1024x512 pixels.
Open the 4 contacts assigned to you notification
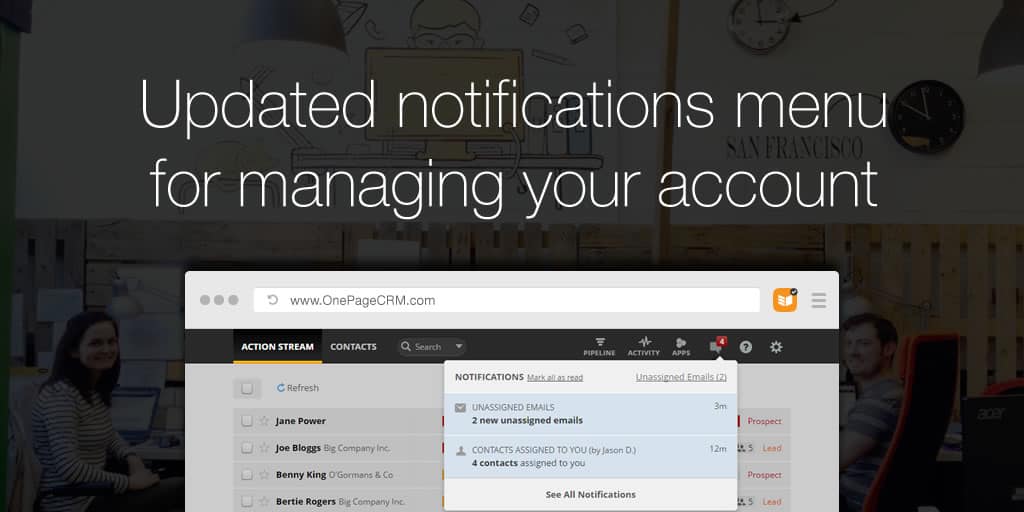590,456
